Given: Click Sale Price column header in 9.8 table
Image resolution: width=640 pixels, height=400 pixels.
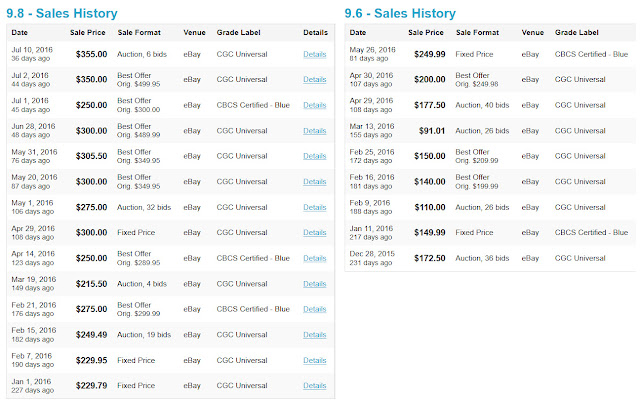Looking at the screenshot, I should pyautogui.click(x=88, y=33).
